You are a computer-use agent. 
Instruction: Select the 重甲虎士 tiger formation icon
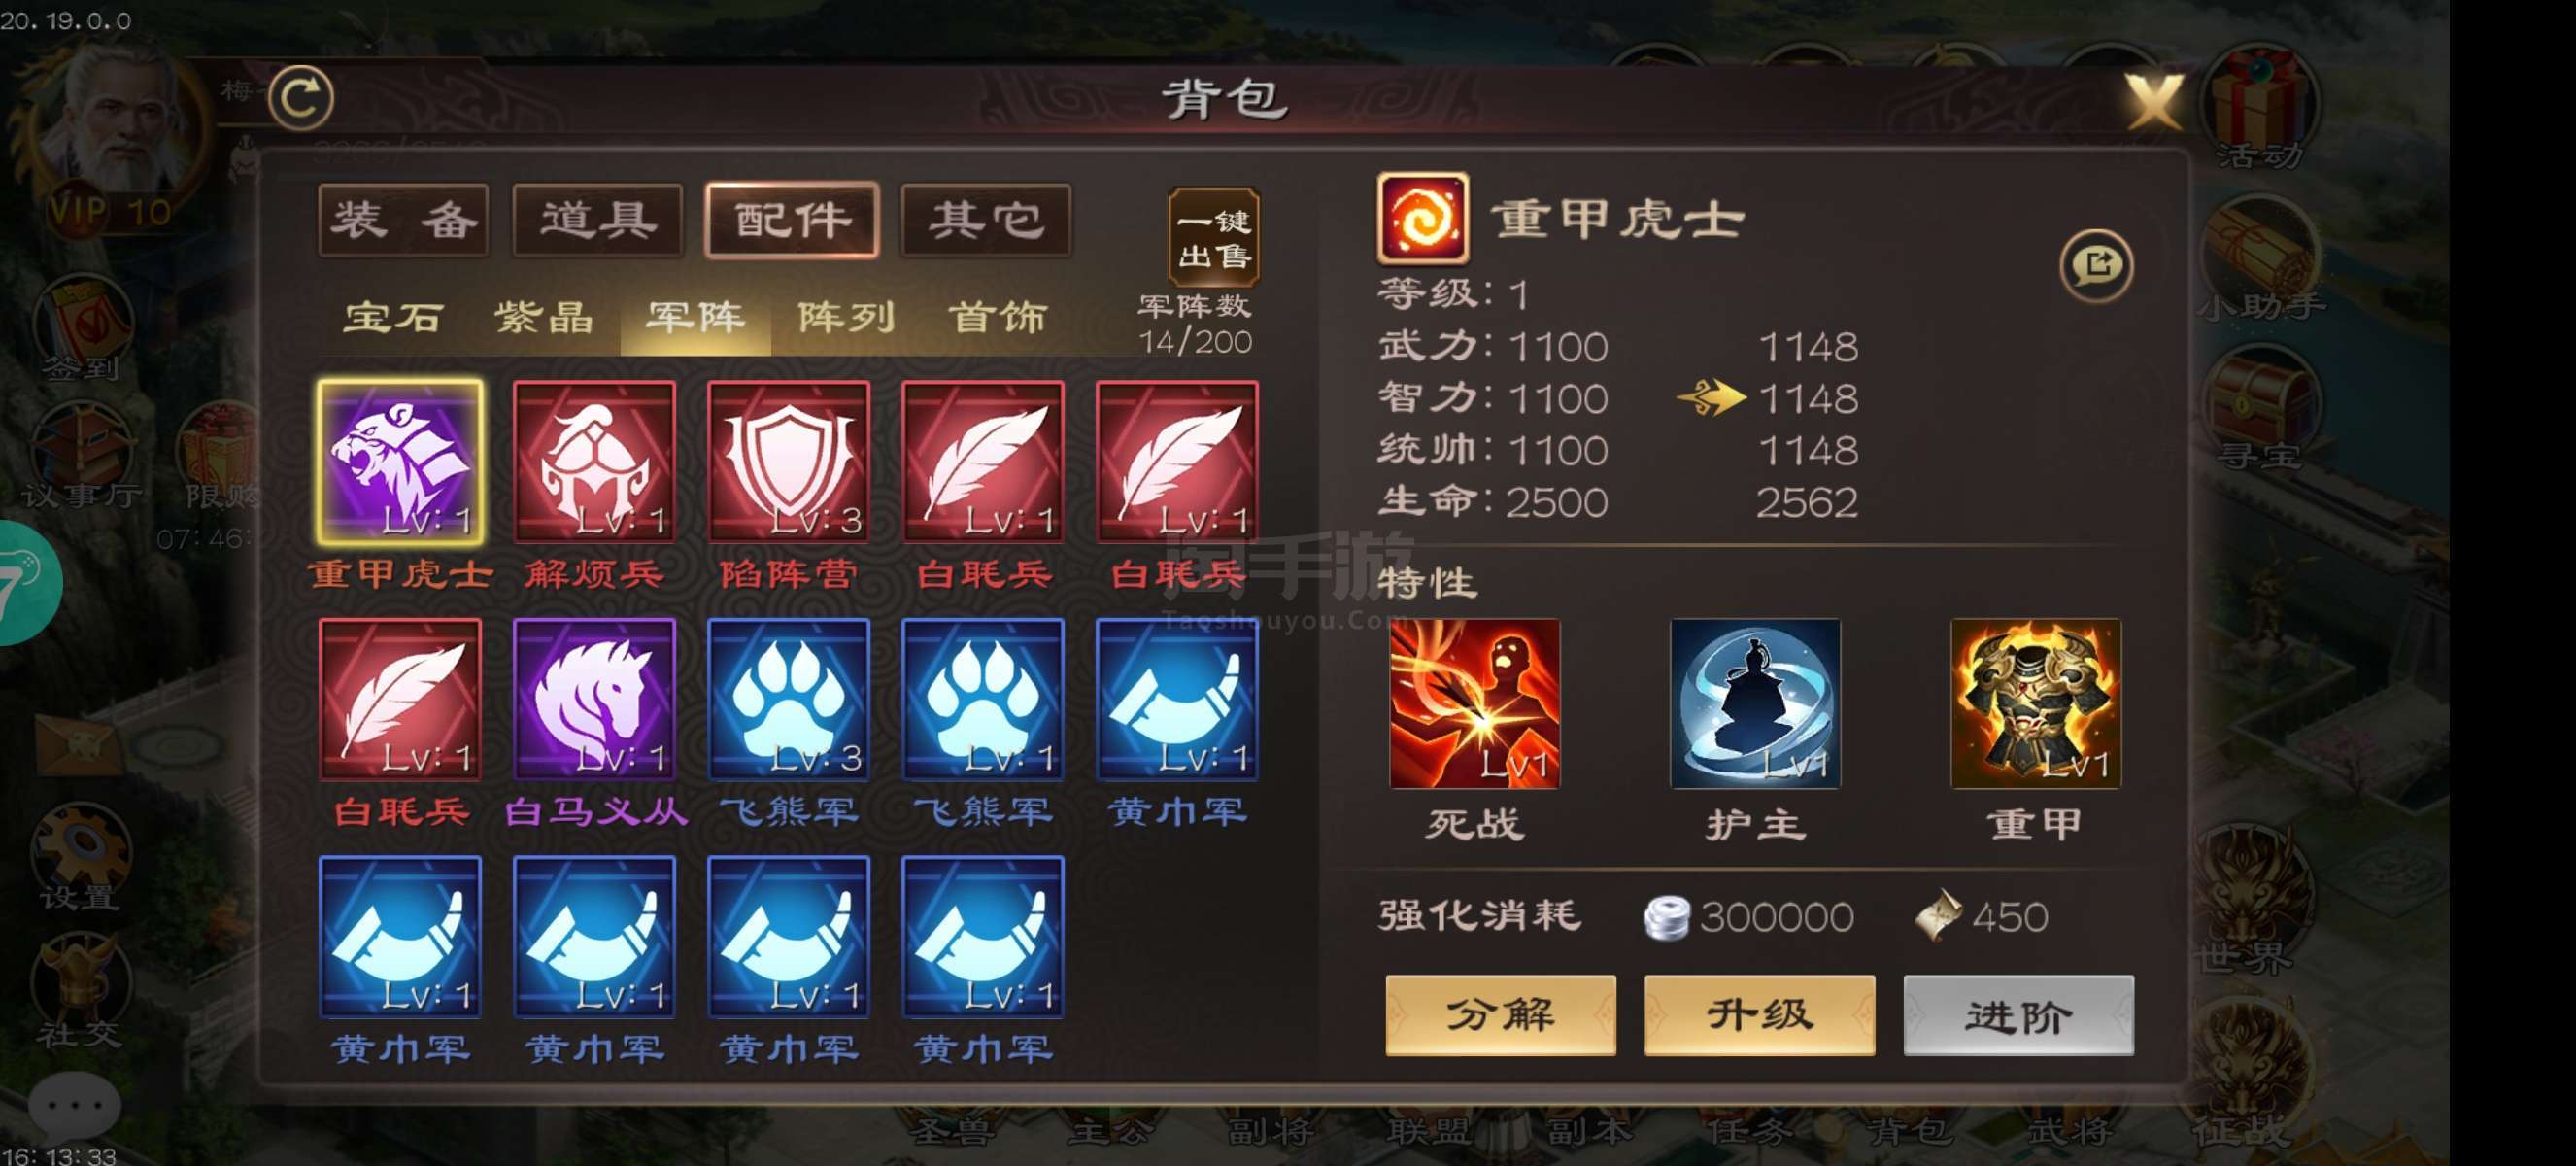(x=400, y=462)
